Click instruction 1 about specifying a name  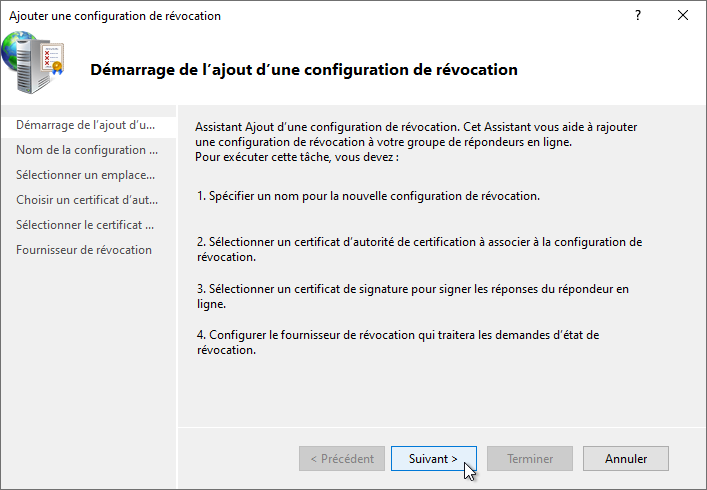(368, 195)
